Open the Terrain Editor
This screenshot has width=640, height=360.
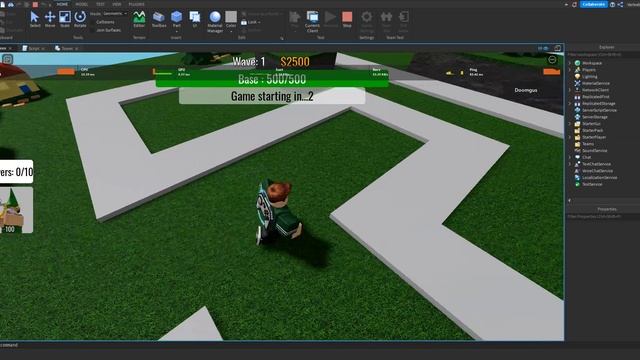139,19
